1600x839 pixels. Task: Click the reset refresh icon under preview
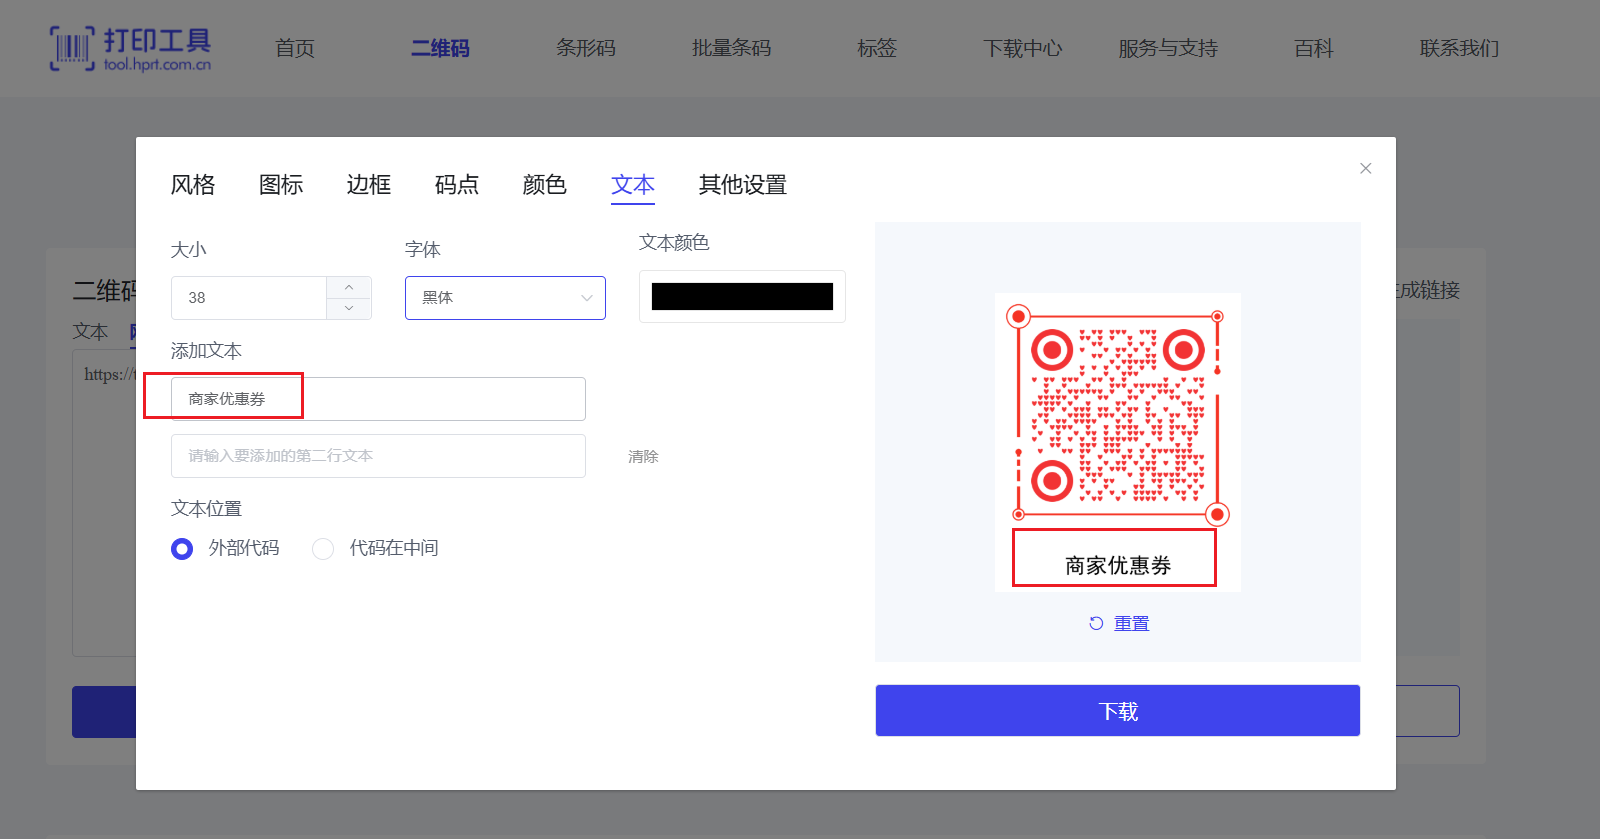click(x=1096, y=623)
